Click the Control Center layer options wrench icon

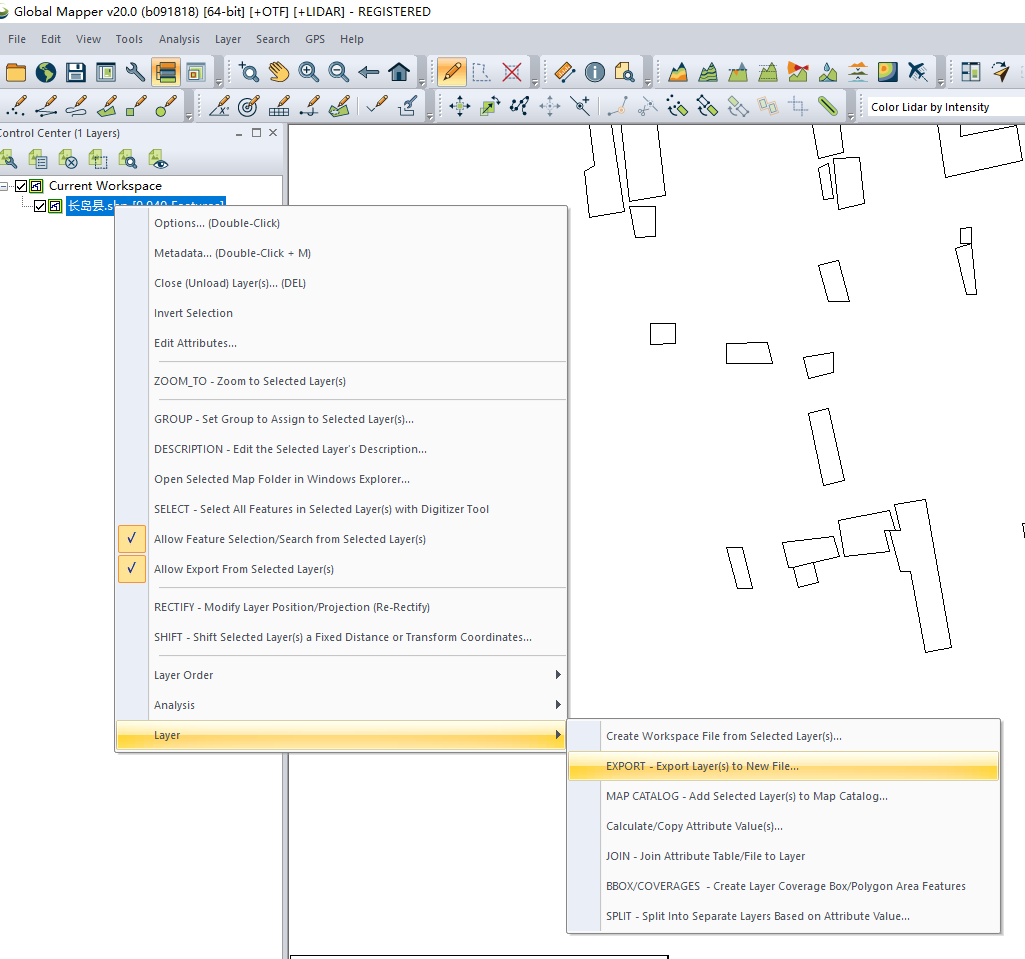(9, 159)
